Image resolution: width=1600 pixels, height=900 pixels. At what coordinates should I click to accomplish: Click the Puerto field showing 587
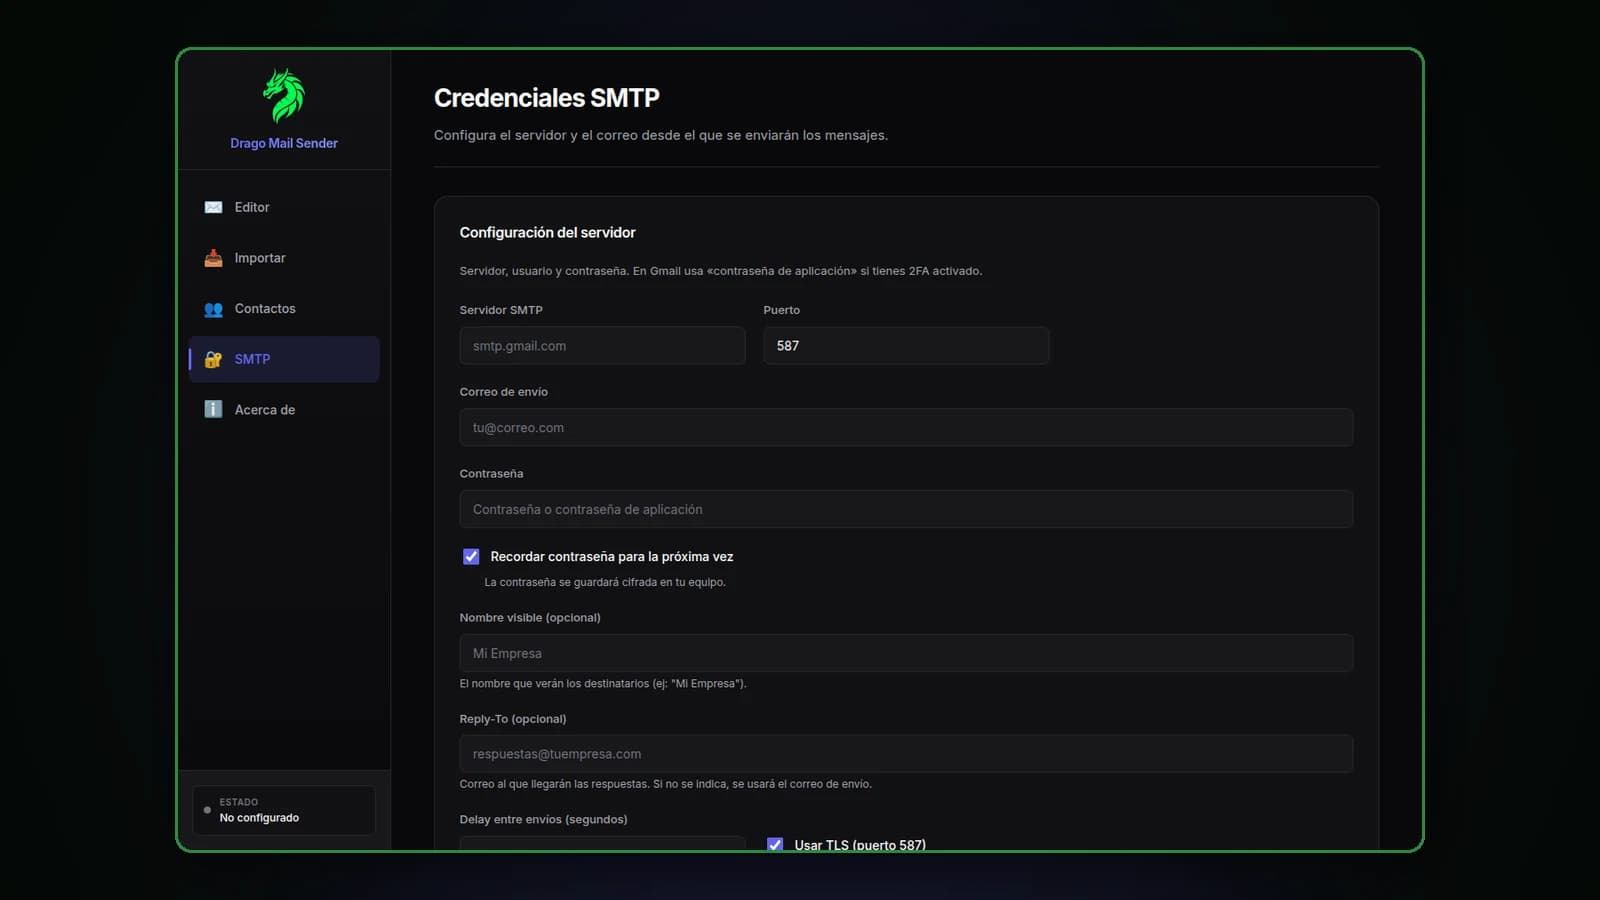[x=906, y=346]
